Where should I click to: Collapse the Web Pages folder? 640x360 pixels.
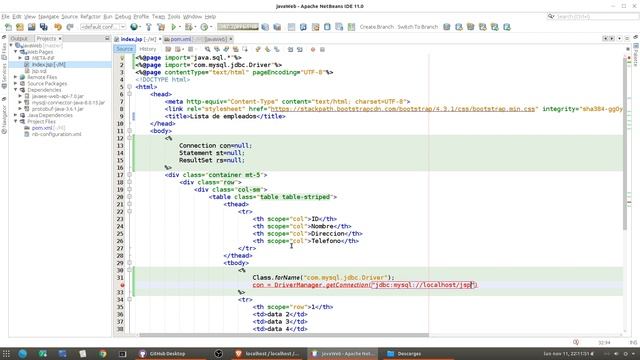coord(16,52)
